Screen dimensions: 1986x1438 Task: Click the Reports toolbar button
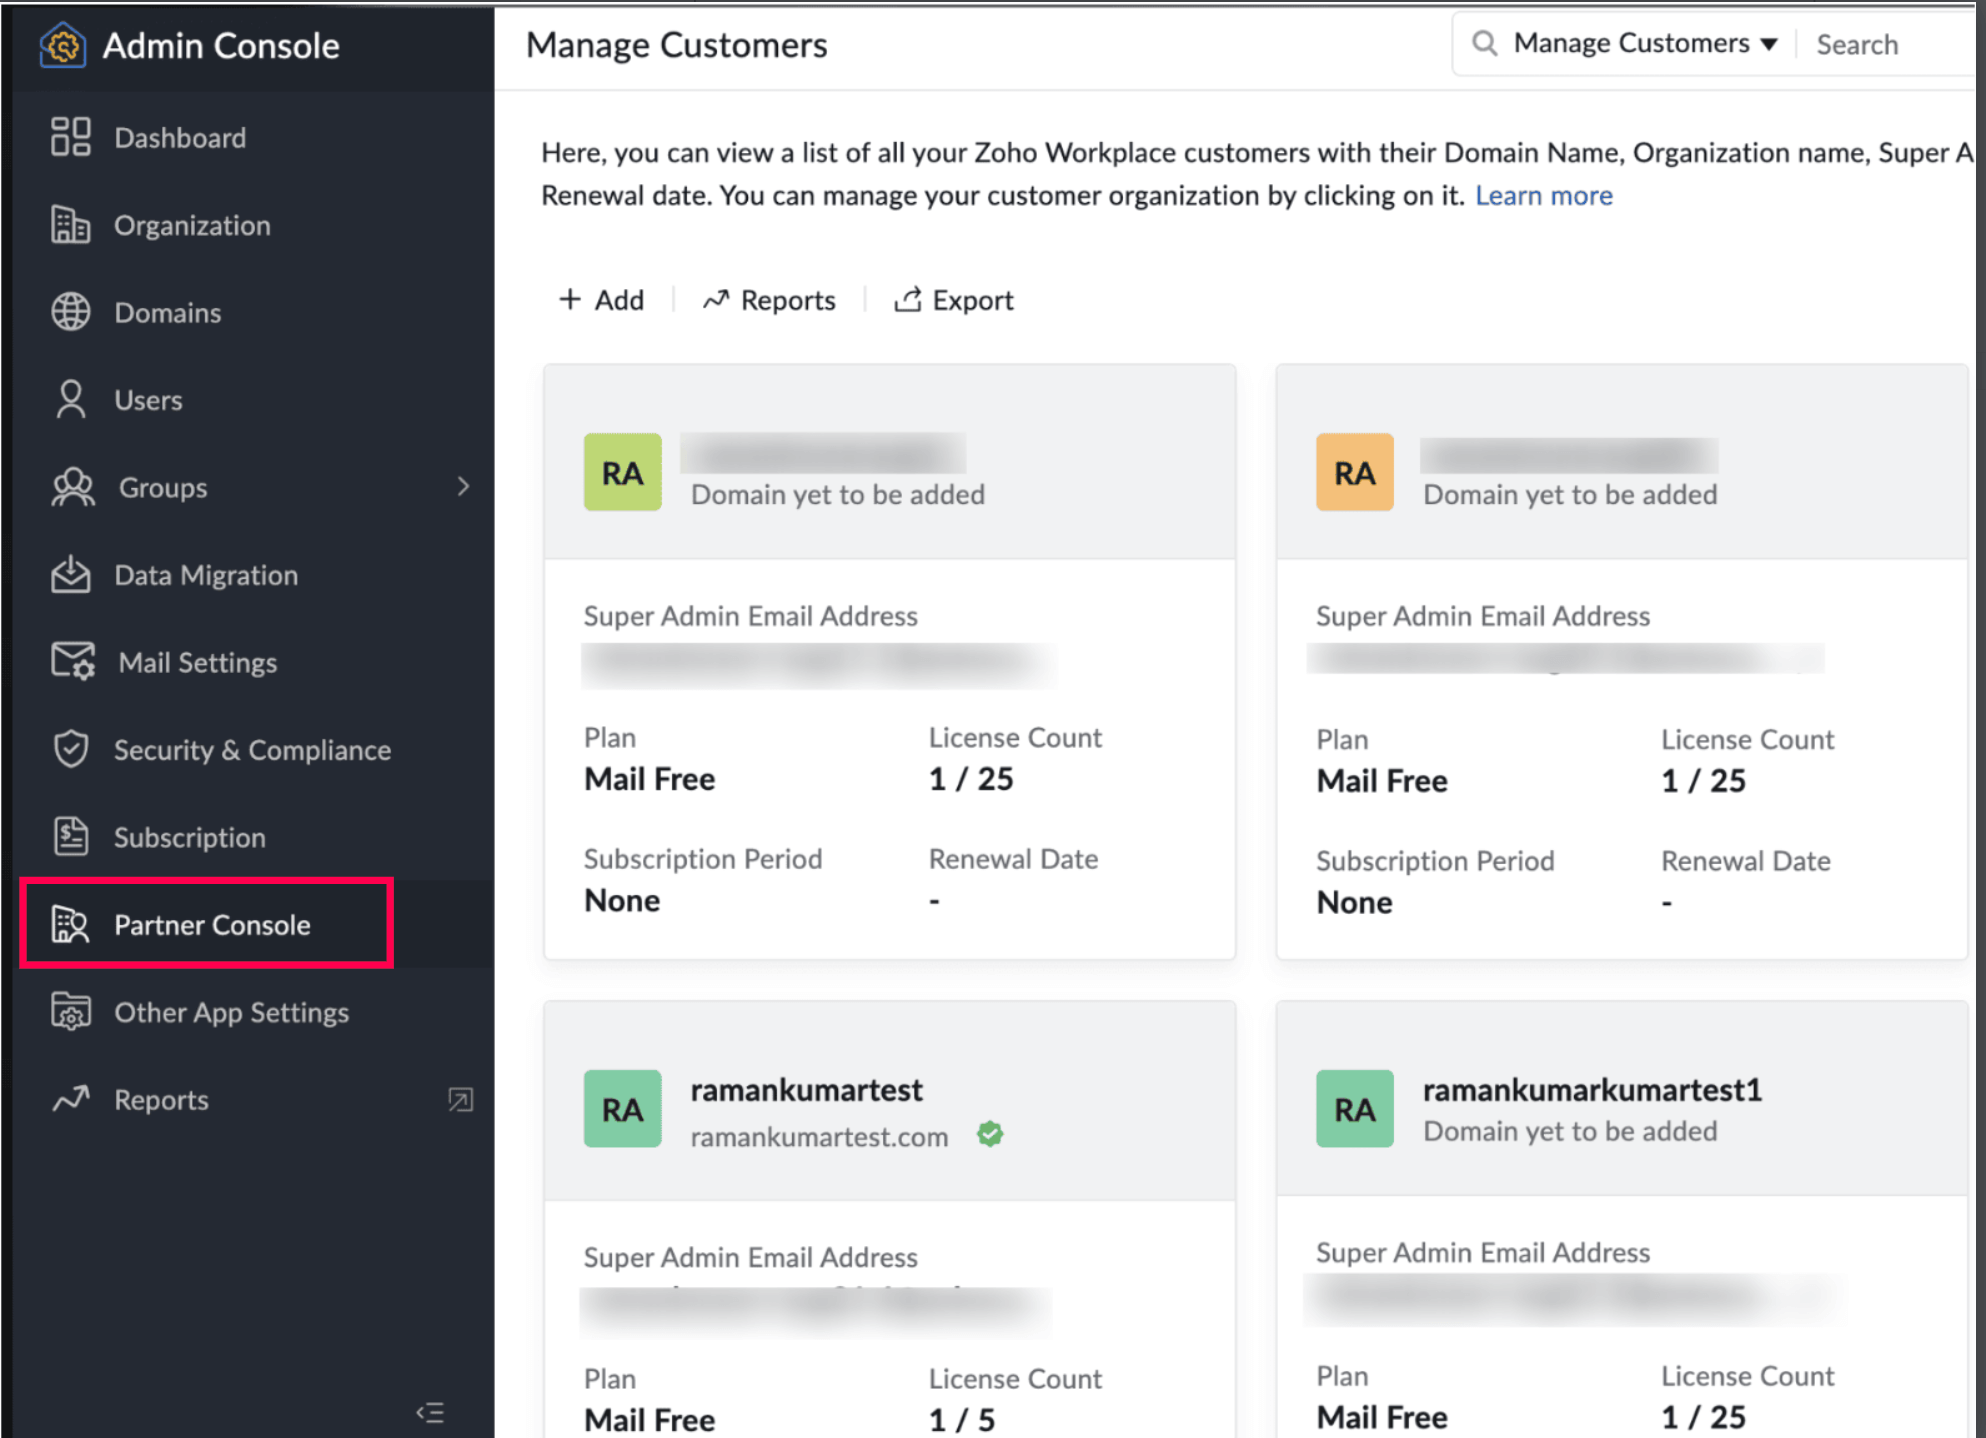coord(768,299)
